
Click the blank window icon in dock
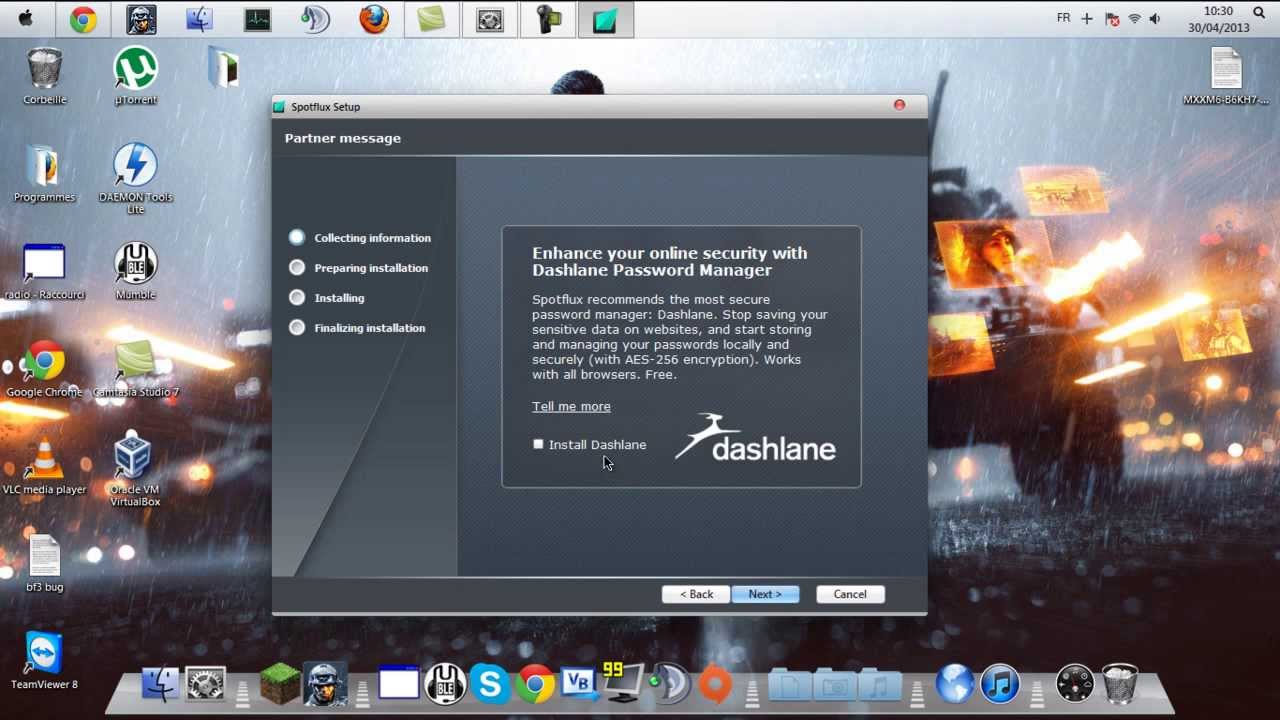point(398,684)
